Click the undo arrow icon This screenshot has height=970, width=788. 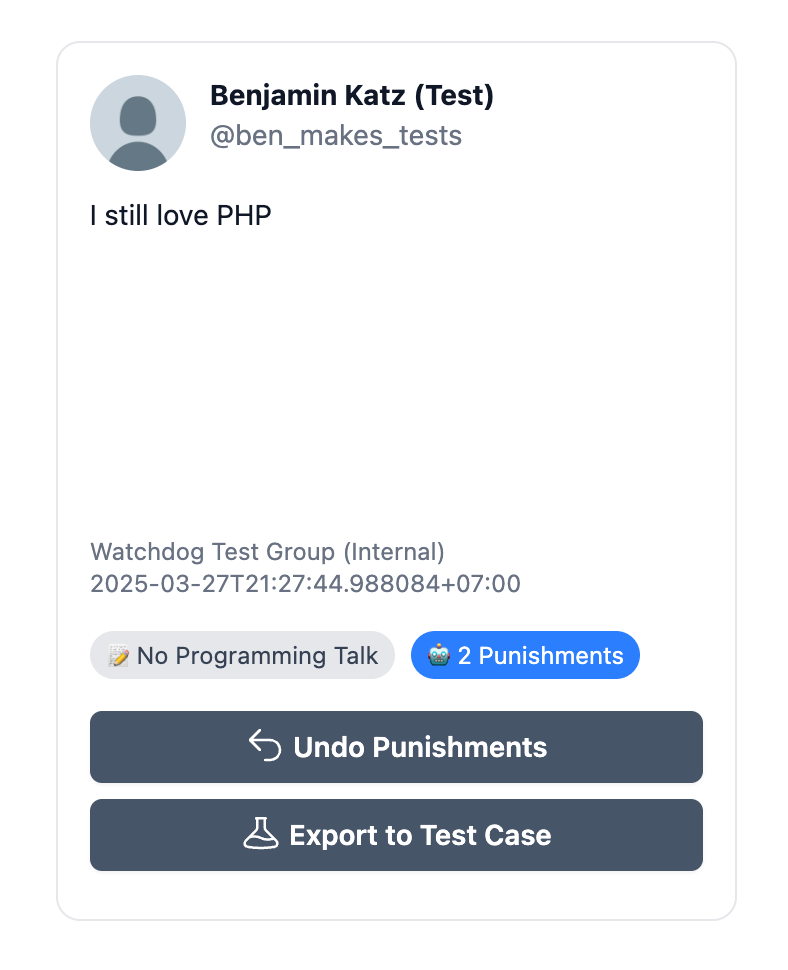(x=265, y=746)
